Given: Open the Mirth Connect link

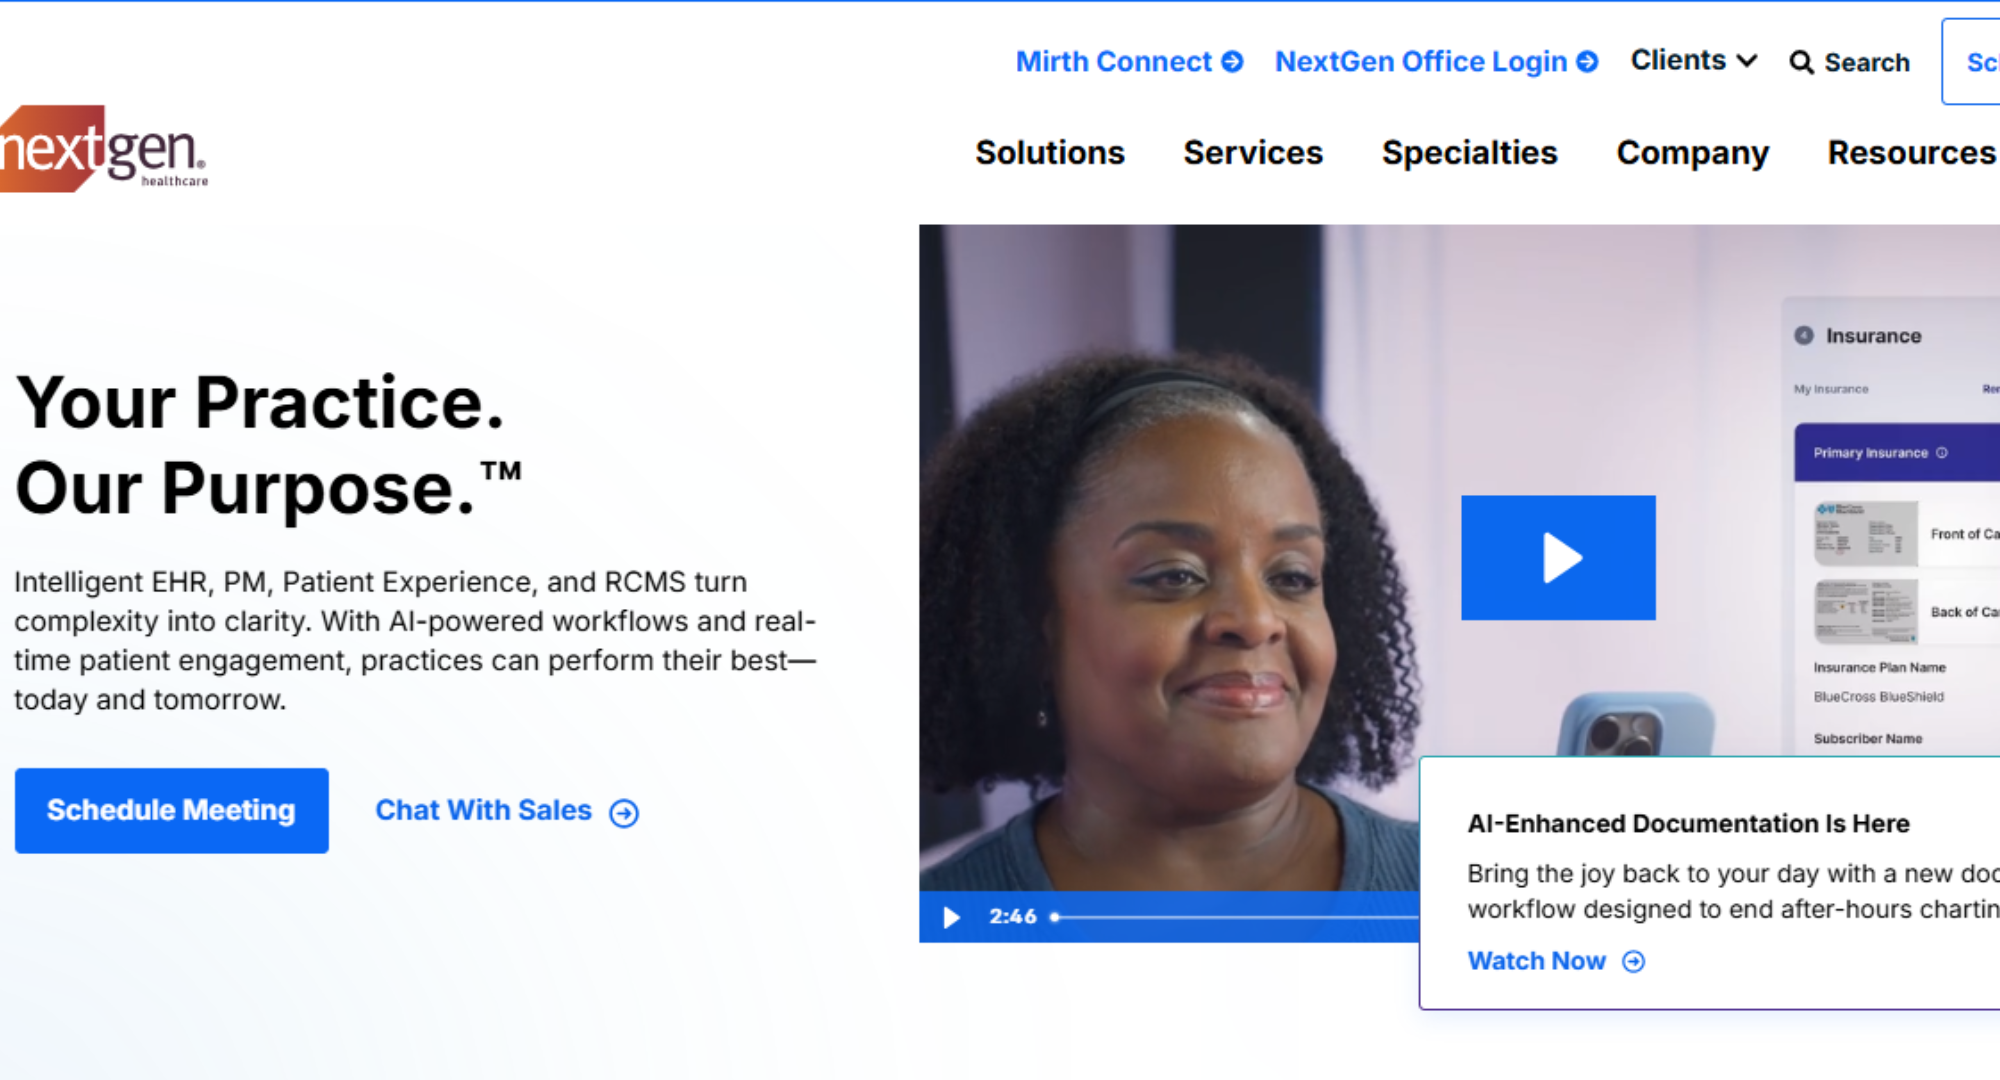Looking at the screenshot, I should click(x=1114, y=62).
